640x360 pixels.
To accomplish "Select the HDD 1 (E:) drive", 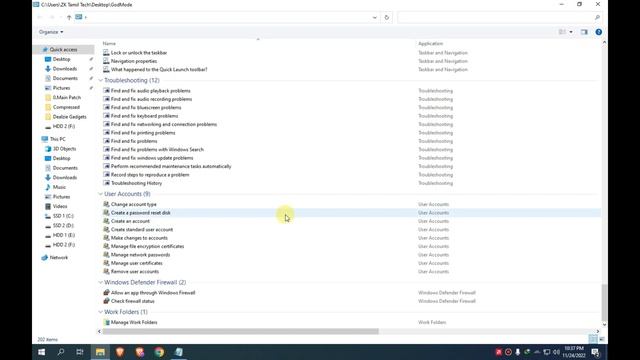I will click(x=63, y=235).
